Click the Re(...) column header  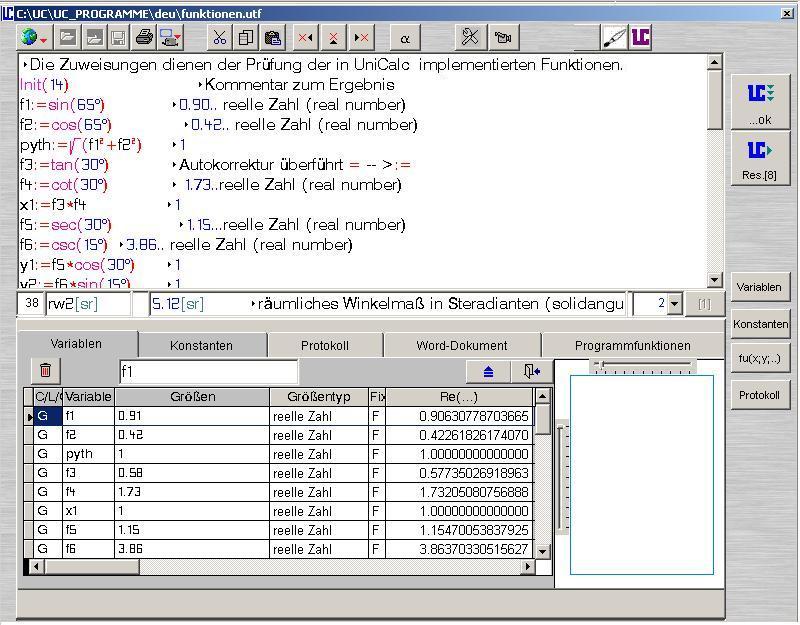coord(458,396)
